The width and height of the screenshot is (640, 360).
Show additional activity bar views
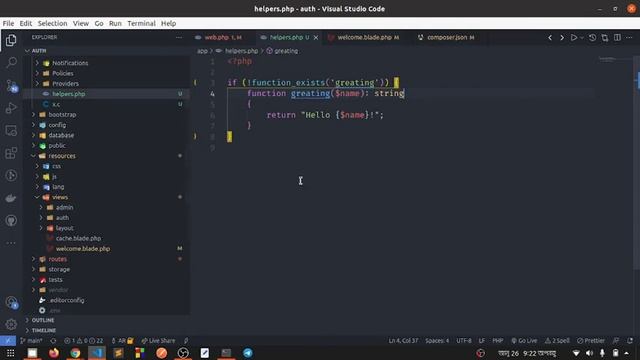click(11, 243)
